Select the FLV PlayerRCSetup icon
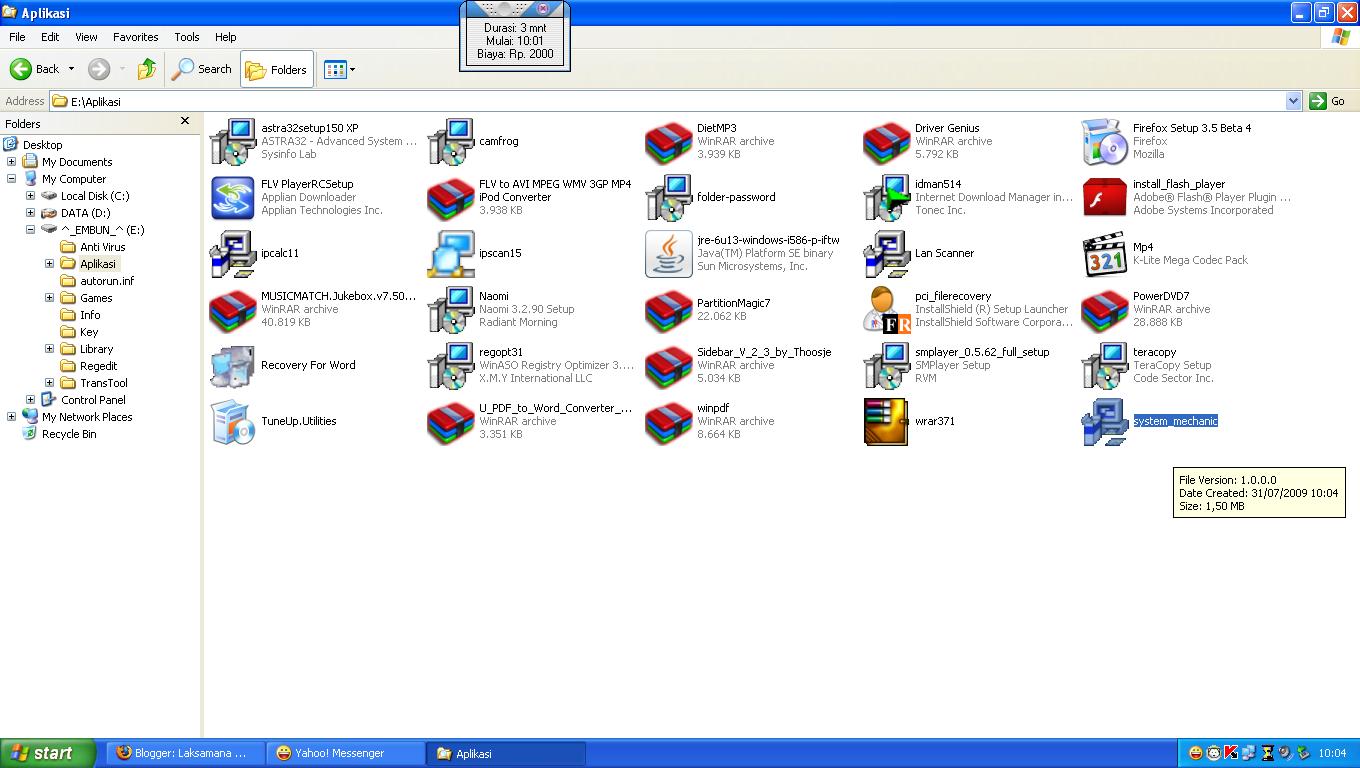Viewport: 1360px width, 768px height. point(233,197)
